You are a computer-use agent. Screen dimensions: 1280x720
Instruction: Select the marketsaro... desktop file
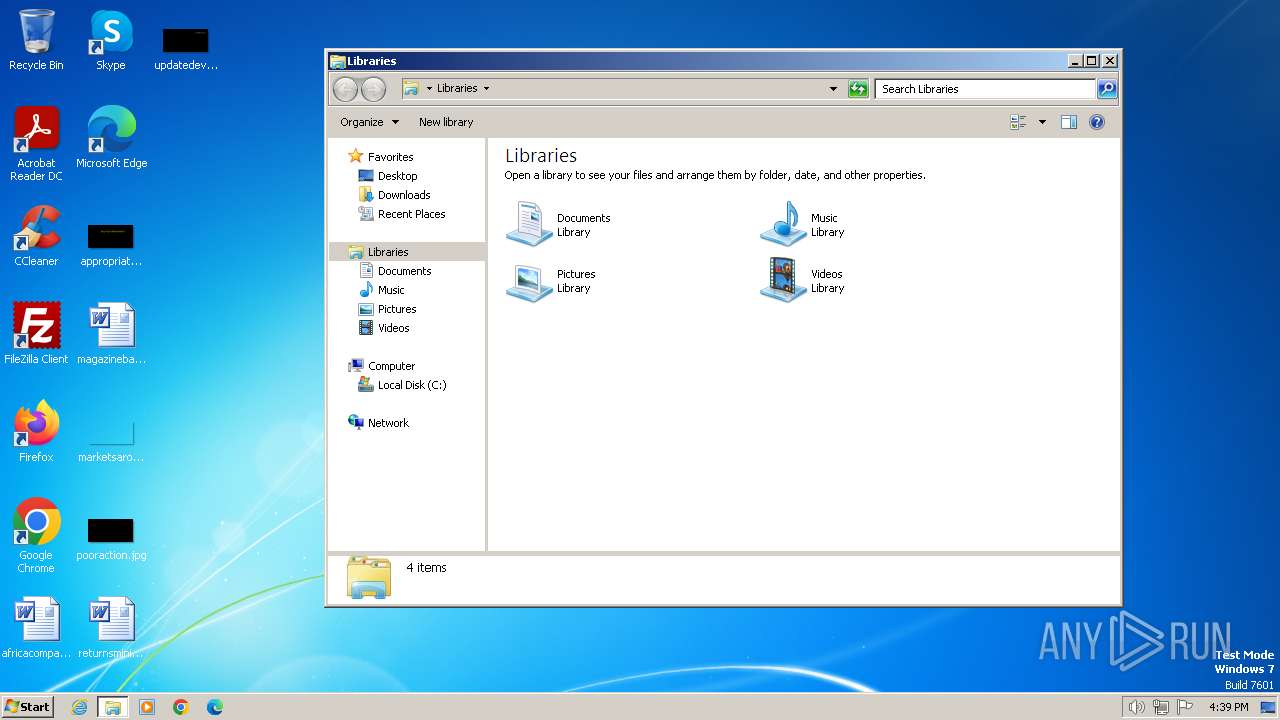(x=111, y=441)
